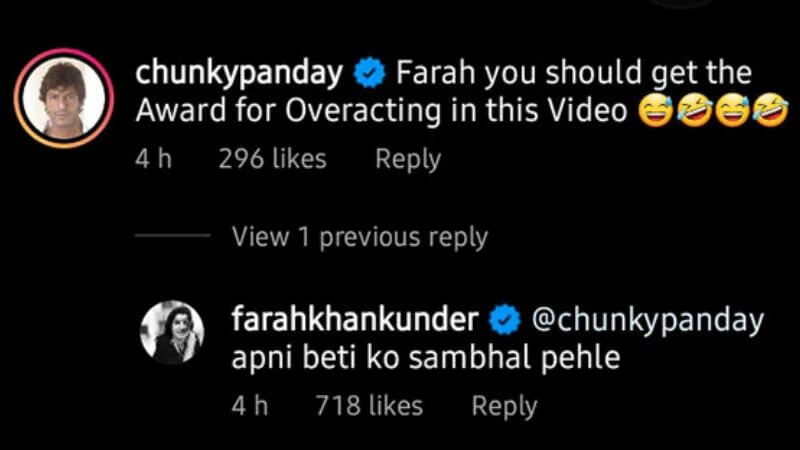The width and height of the screenshot is (800, 450).
Task: Click the chunkypanday username
Action: (x=239, y=73)
